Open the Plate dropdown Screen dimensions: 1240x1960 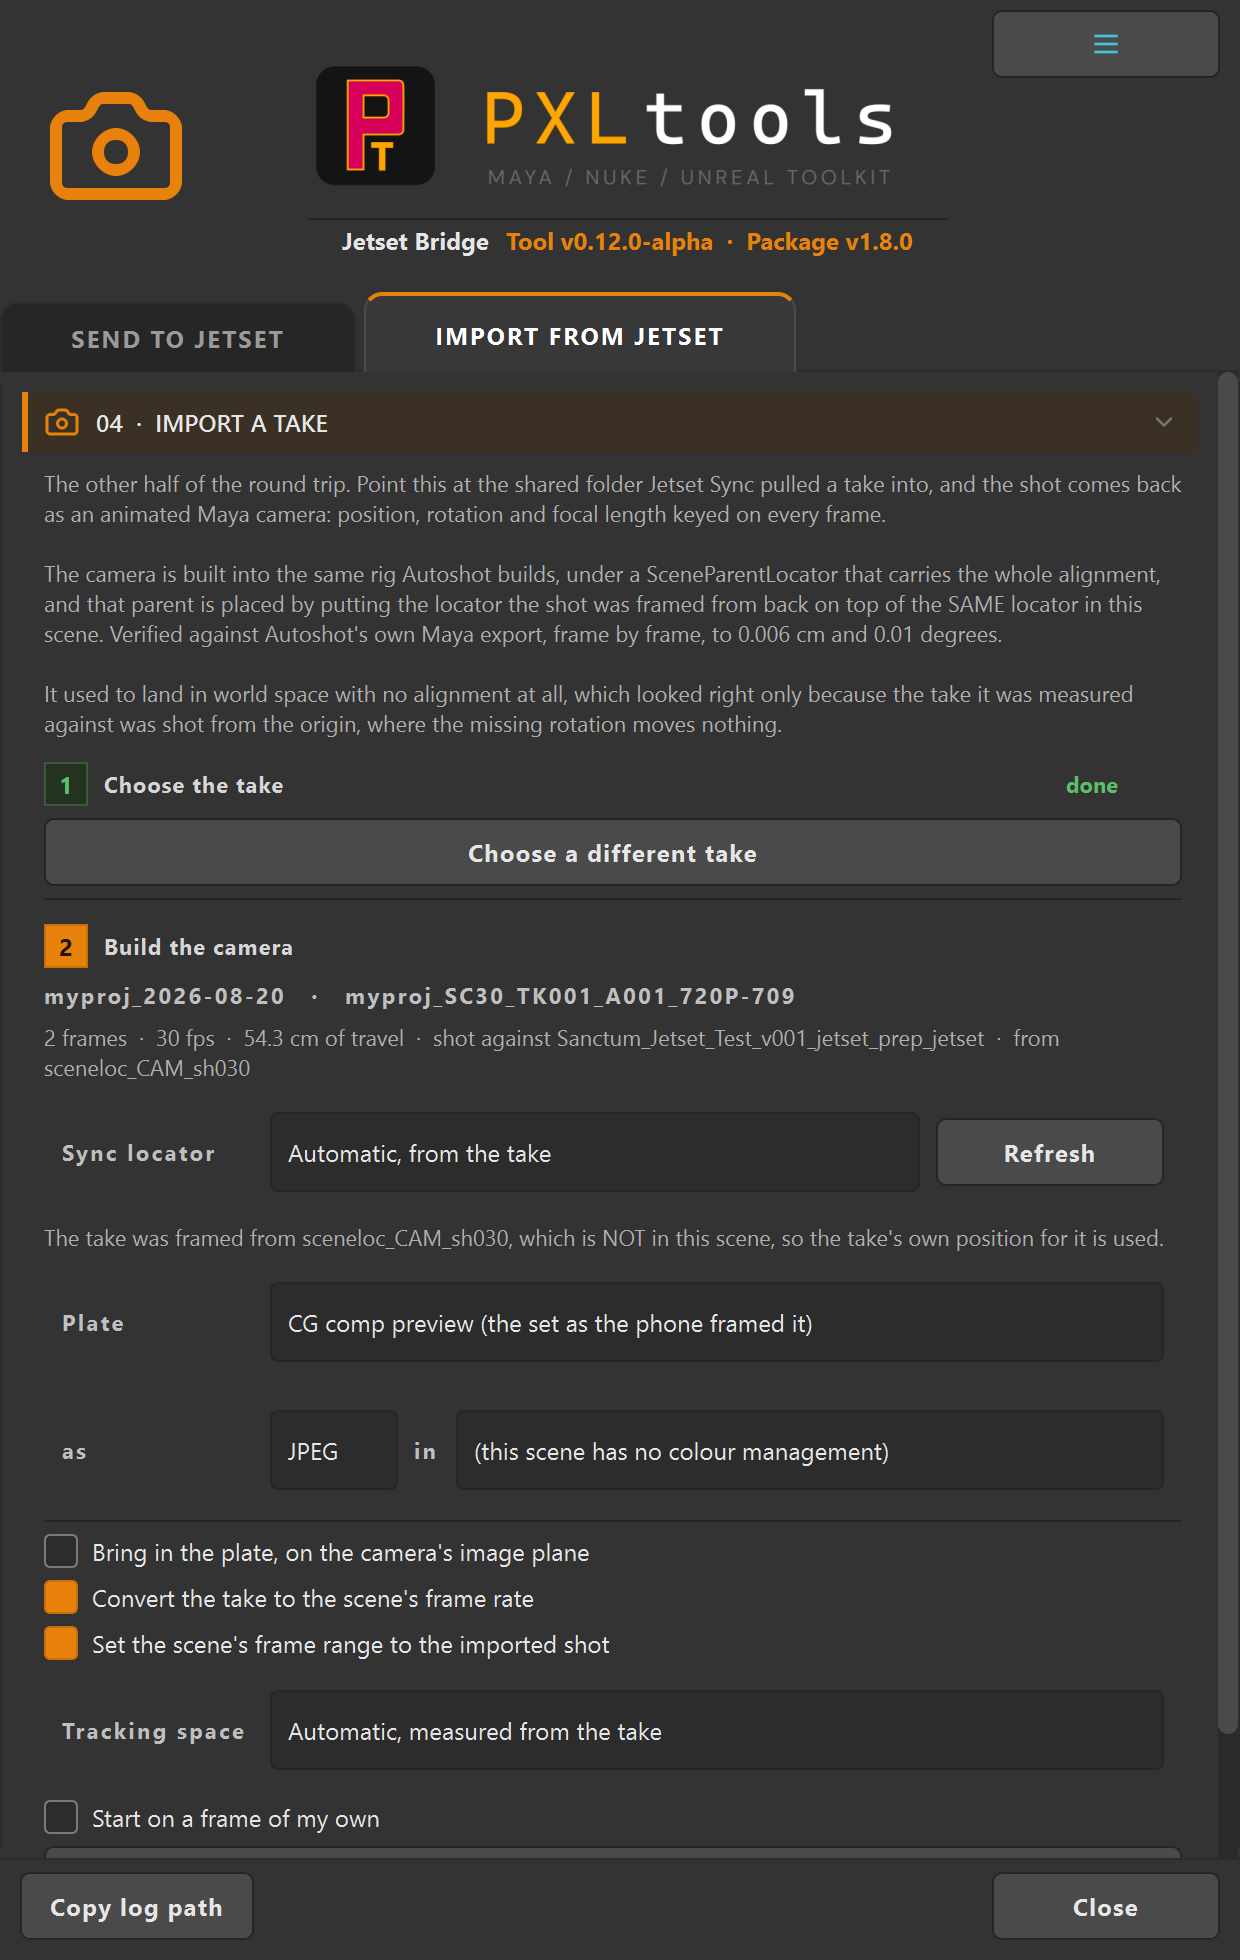click(x=716, y=1323)
